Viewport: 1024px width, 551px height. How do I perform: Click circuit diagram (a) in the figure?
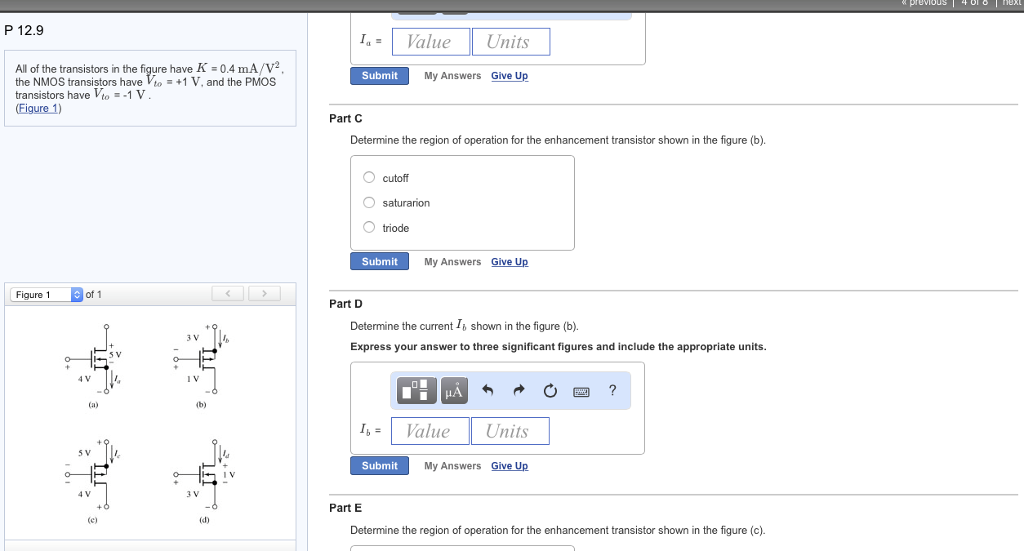point(93,366)
